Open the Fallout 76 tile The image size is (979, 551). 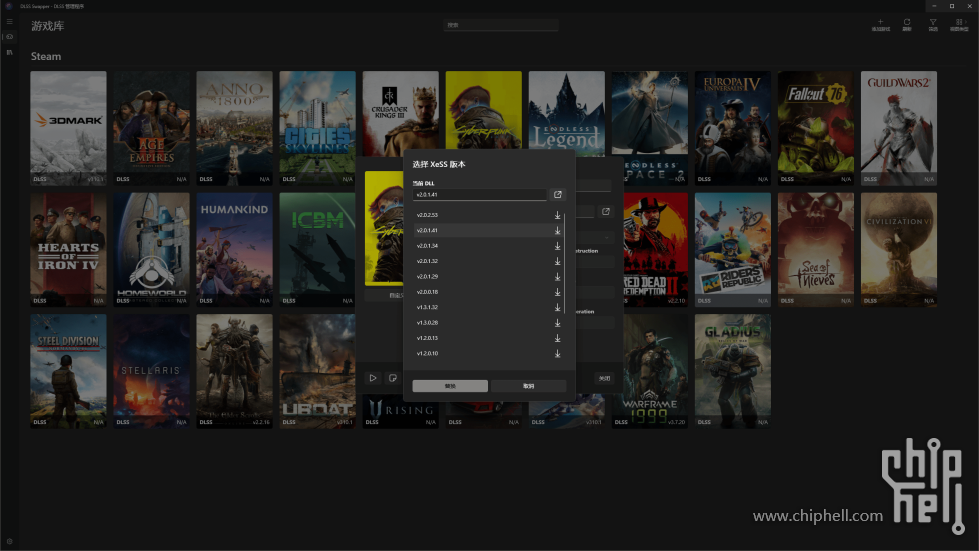(816, 128)
